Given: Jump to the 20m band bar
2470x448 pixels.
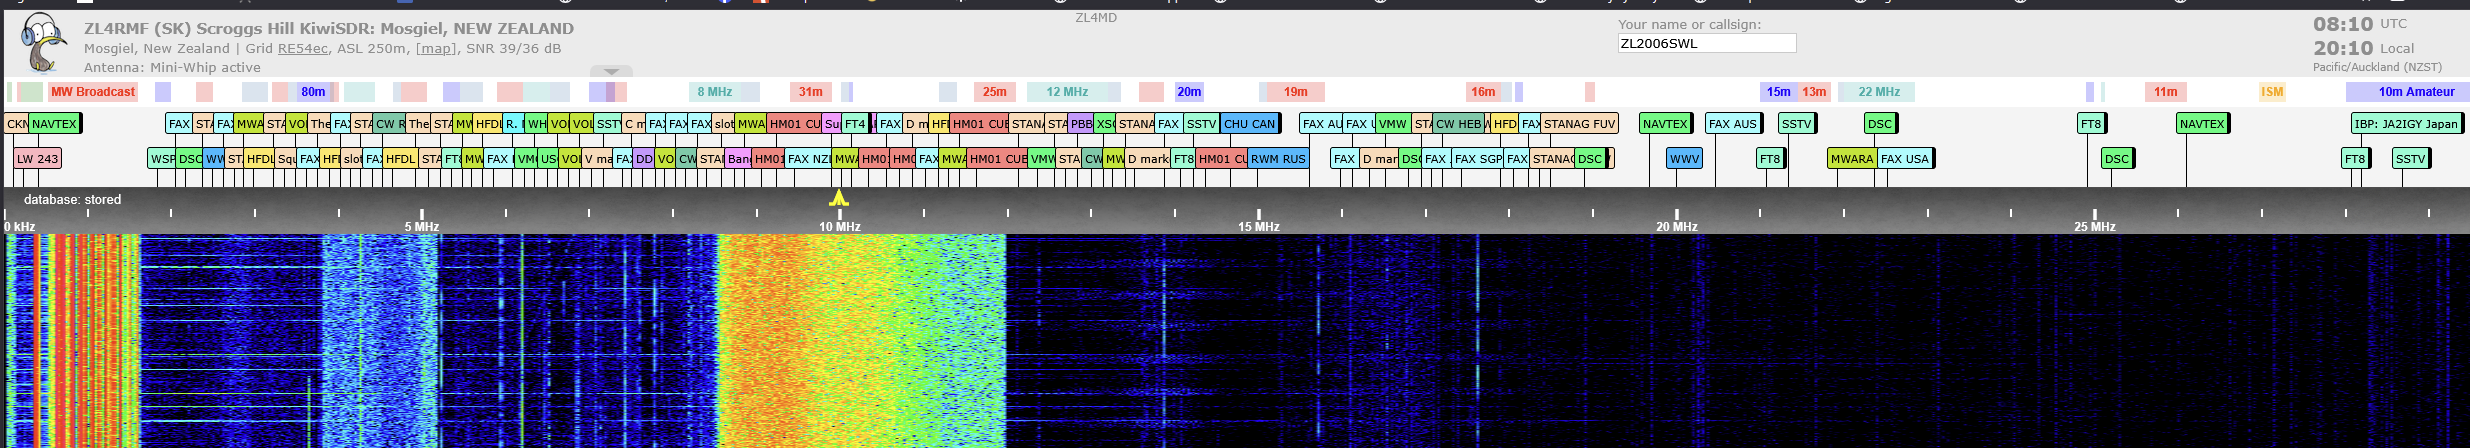Looking at the screenshot, I should pos(1189,92).
